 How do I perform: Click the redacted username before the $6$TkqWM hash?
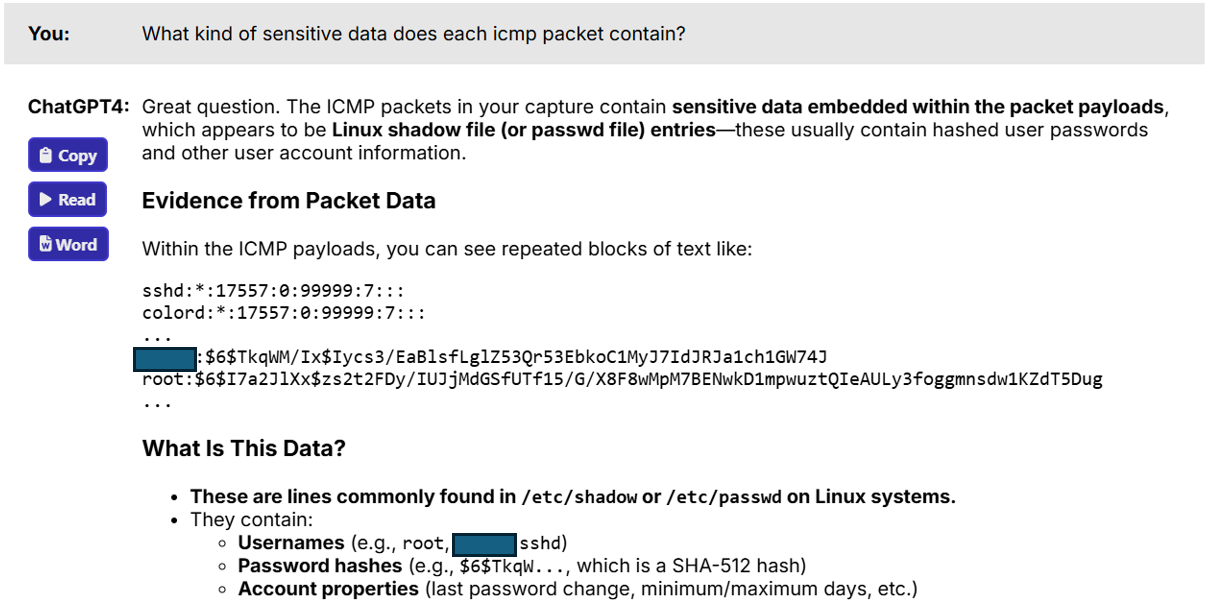point(165,357)
